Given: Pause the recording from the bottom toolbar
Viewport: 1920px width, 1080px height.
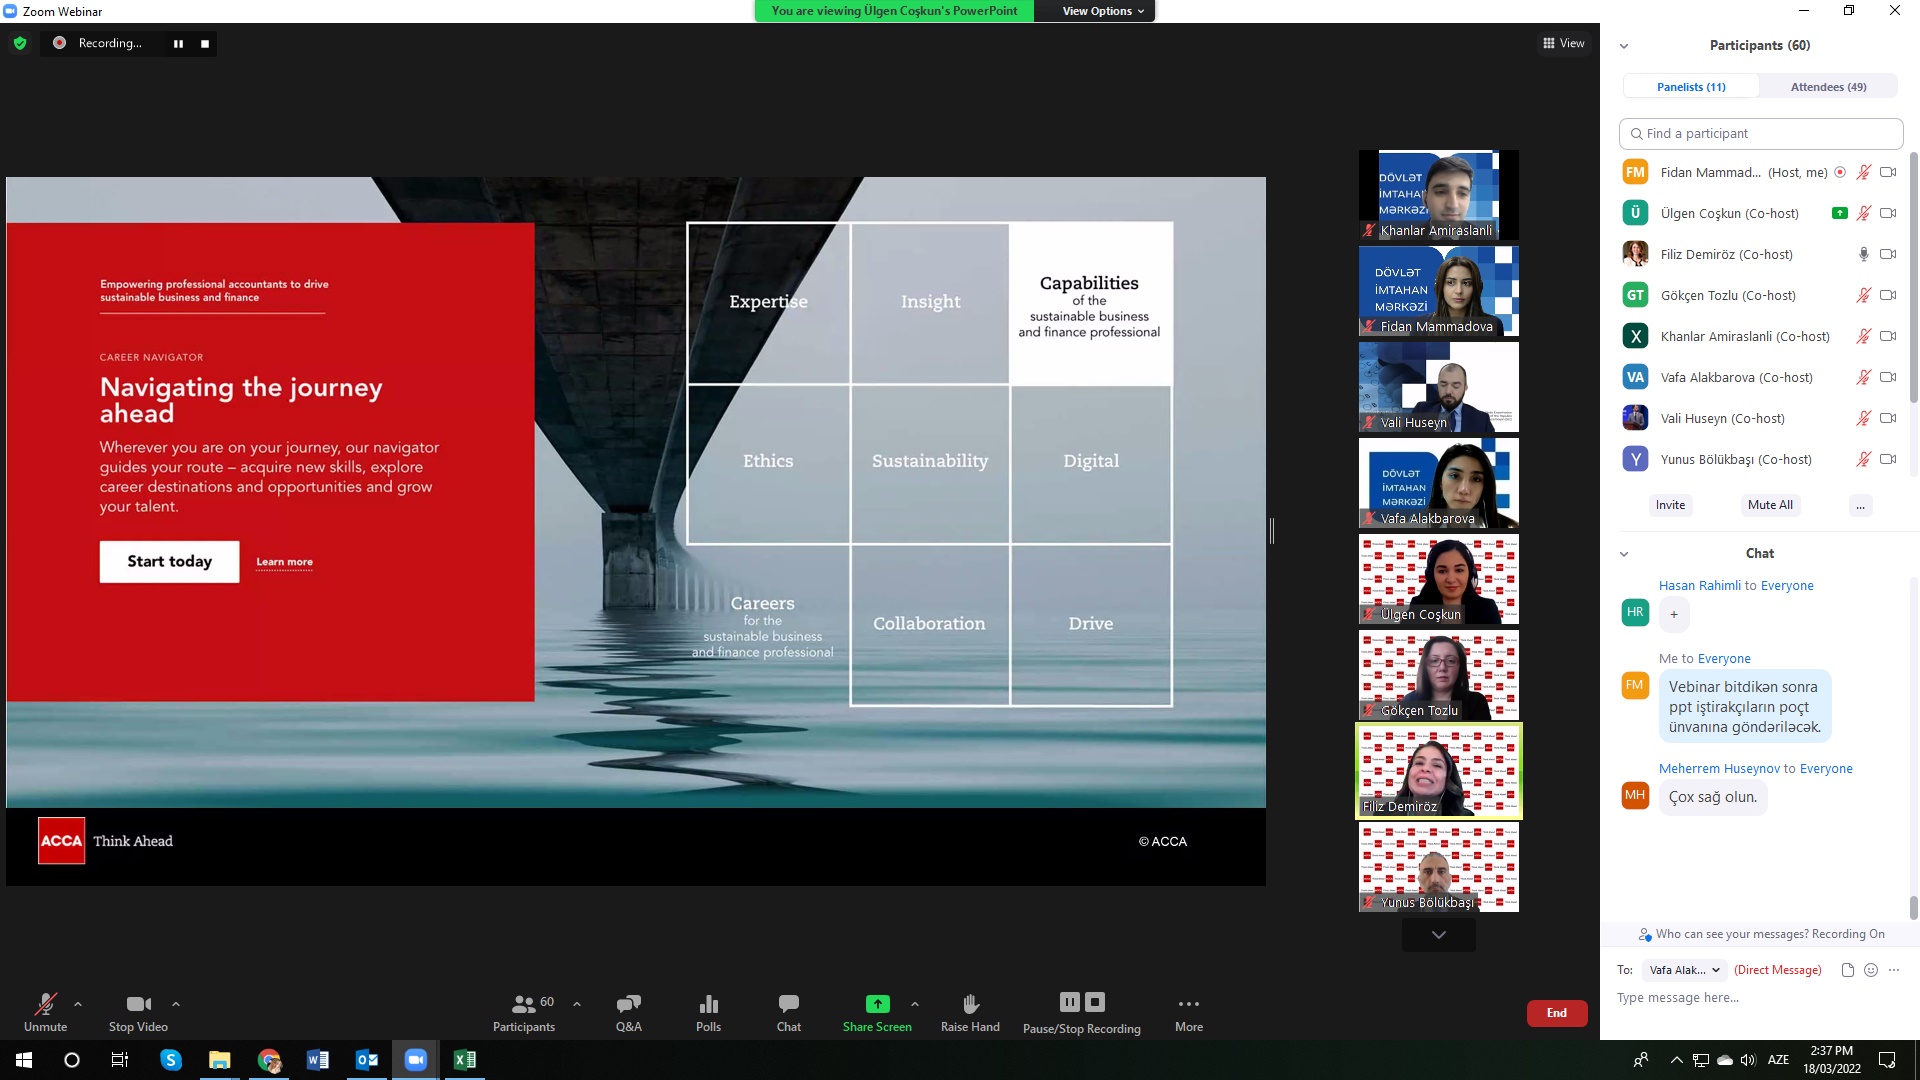Looking at the screenshot, I should [1070, 1002].
